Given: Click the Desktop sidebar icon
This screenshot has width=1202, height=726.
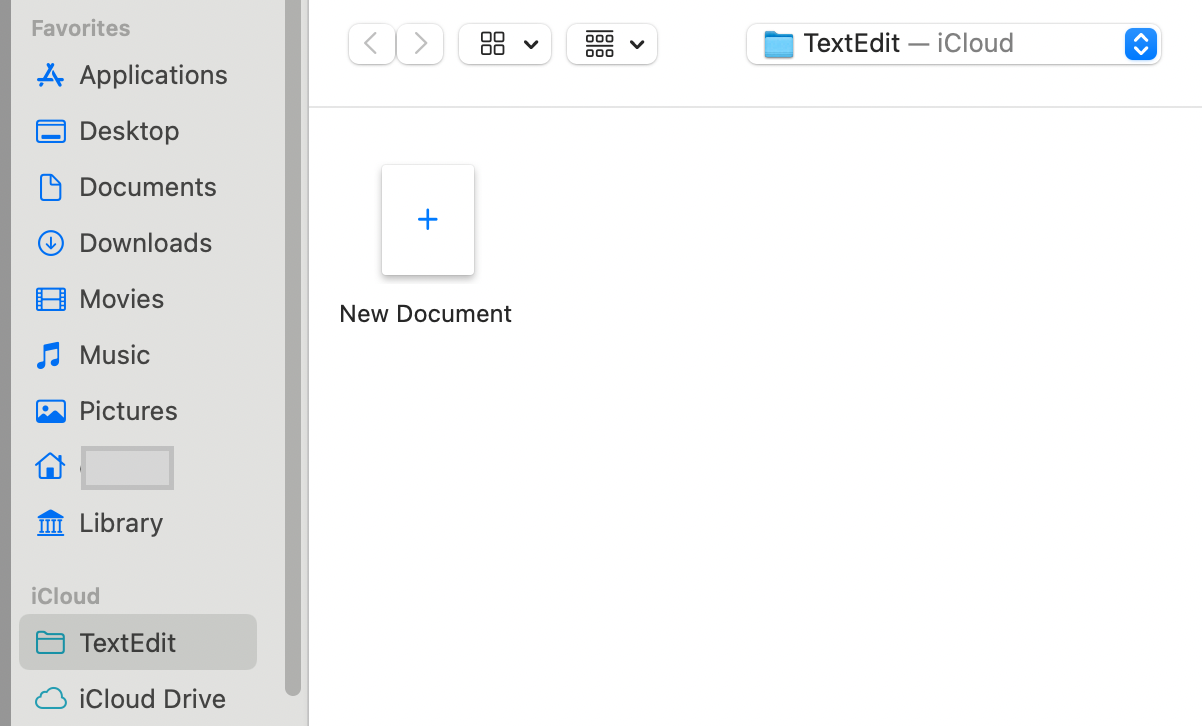Looking at the screenshot, I should (50, 131).
